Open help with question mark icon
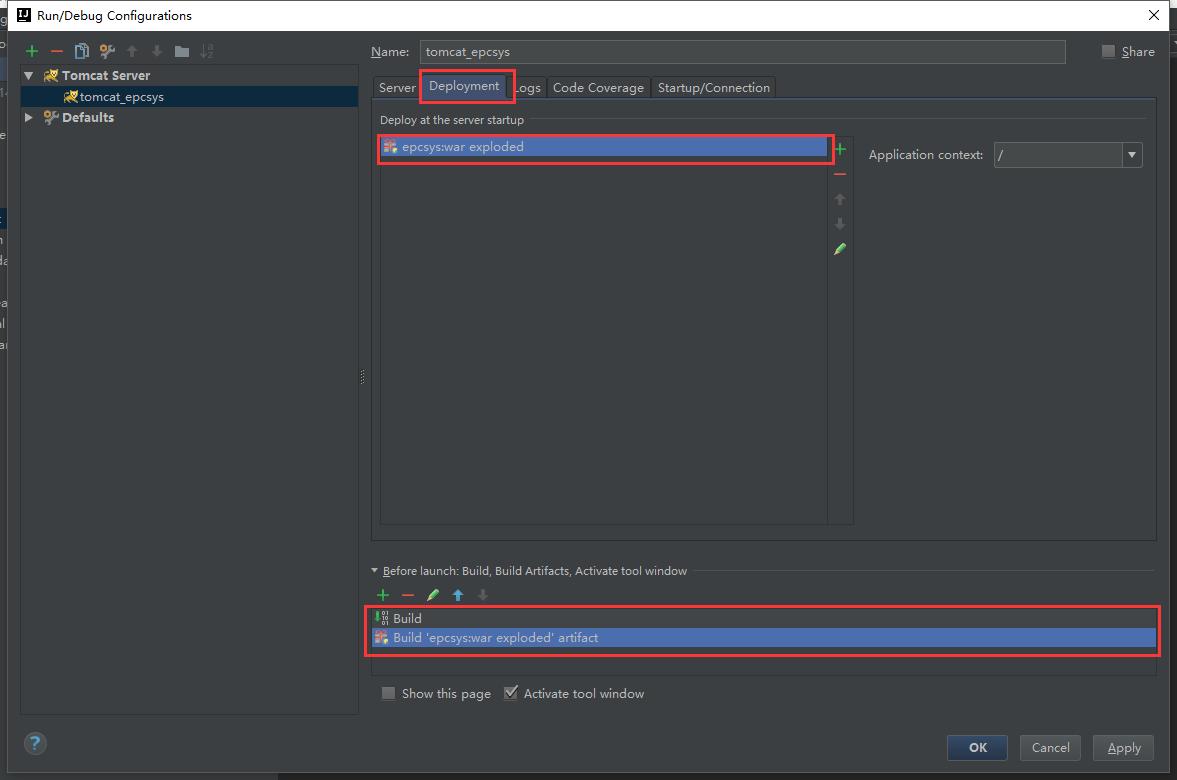Screen dimensions: 1177x780 coord(35,743)
